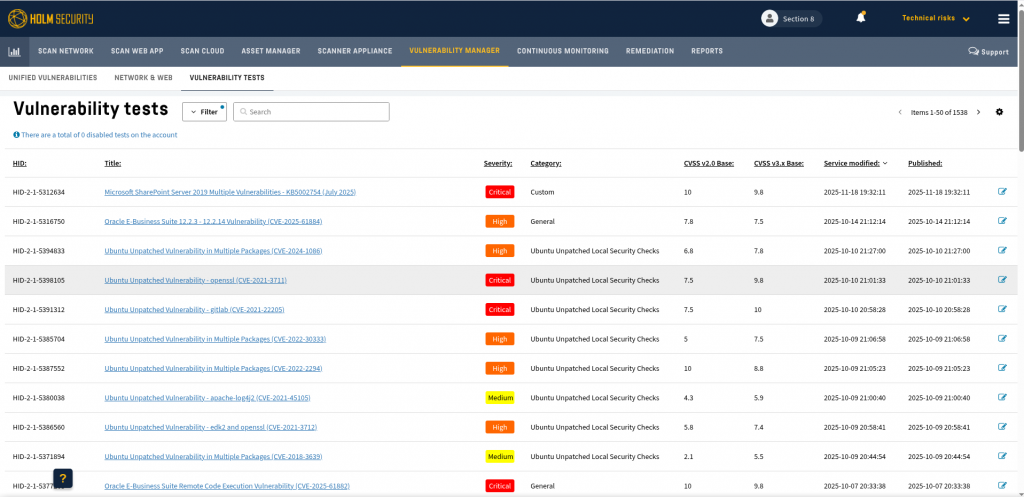Click into the Search field
The image size is (1024, 497).
(x=312, y=112)
